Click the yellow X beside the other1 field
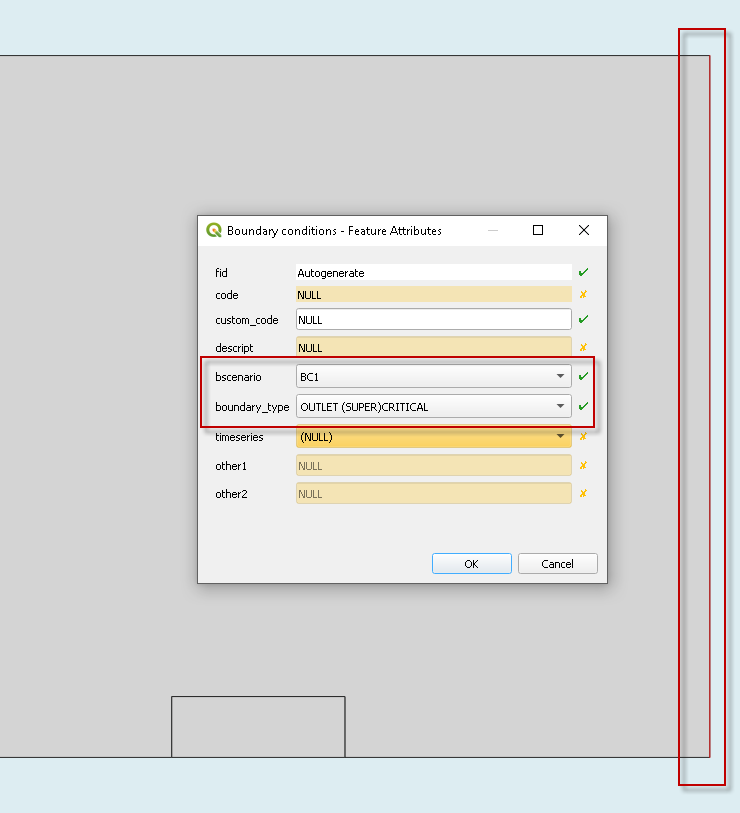This screenshot has height=813, width=740. coord(583,466)
